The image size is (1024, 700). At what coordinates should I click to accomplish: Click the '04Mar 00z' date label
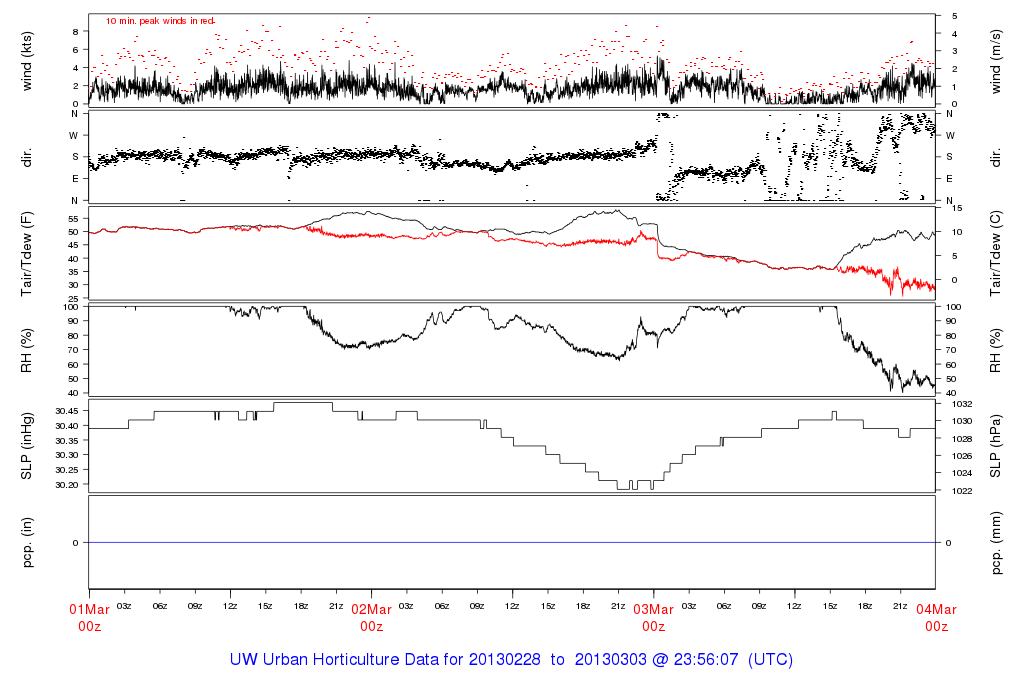[x=936, y=618]
